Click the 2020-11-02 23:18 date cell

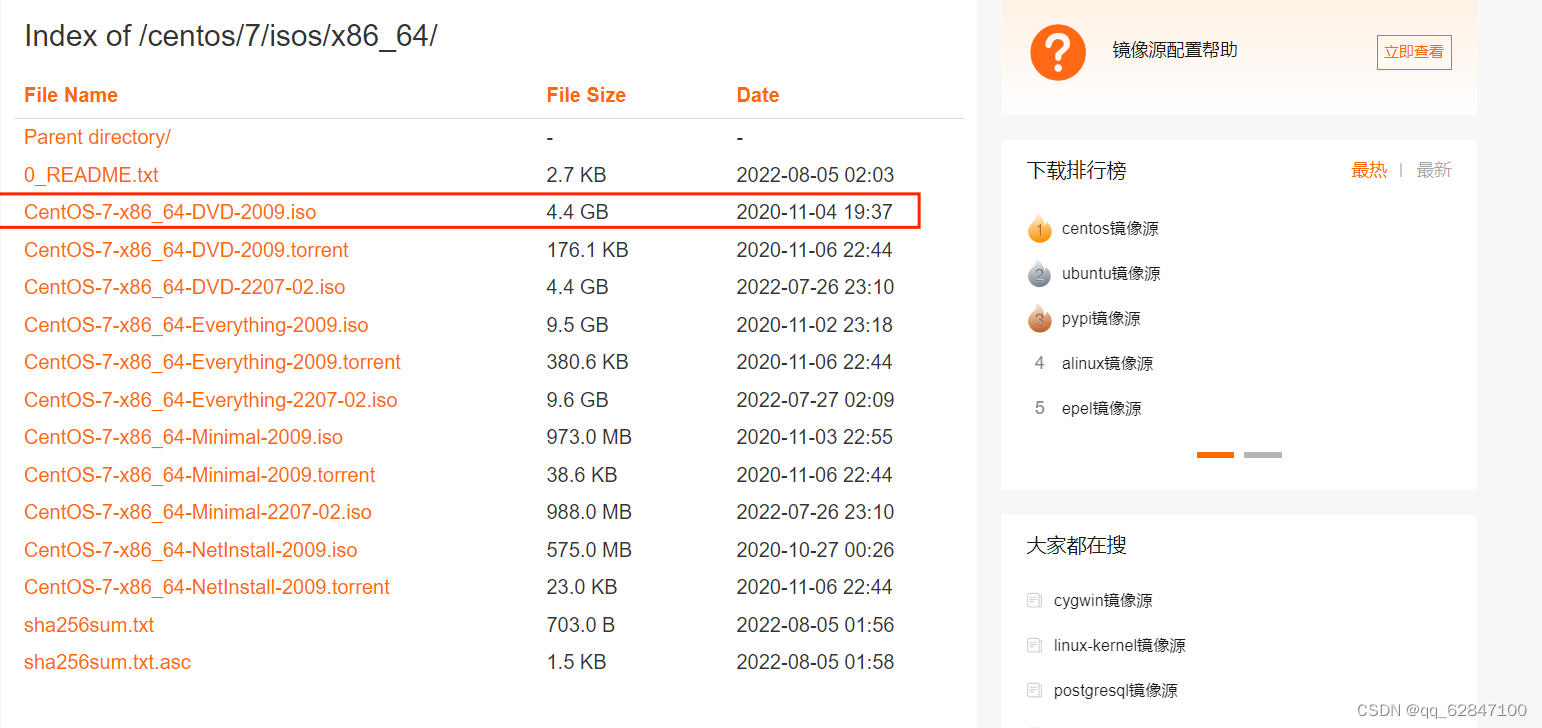(815, 325)
